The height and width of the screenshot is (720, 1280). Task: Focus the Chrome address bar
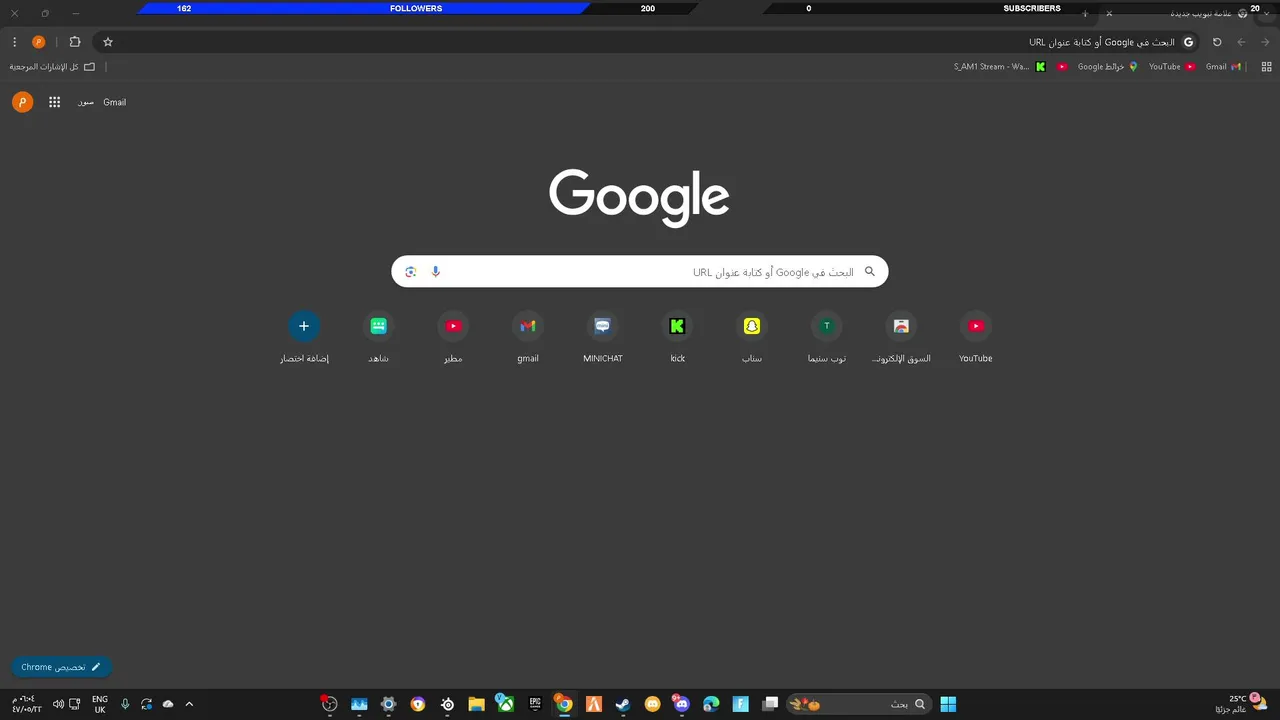[x=647, y=42]
